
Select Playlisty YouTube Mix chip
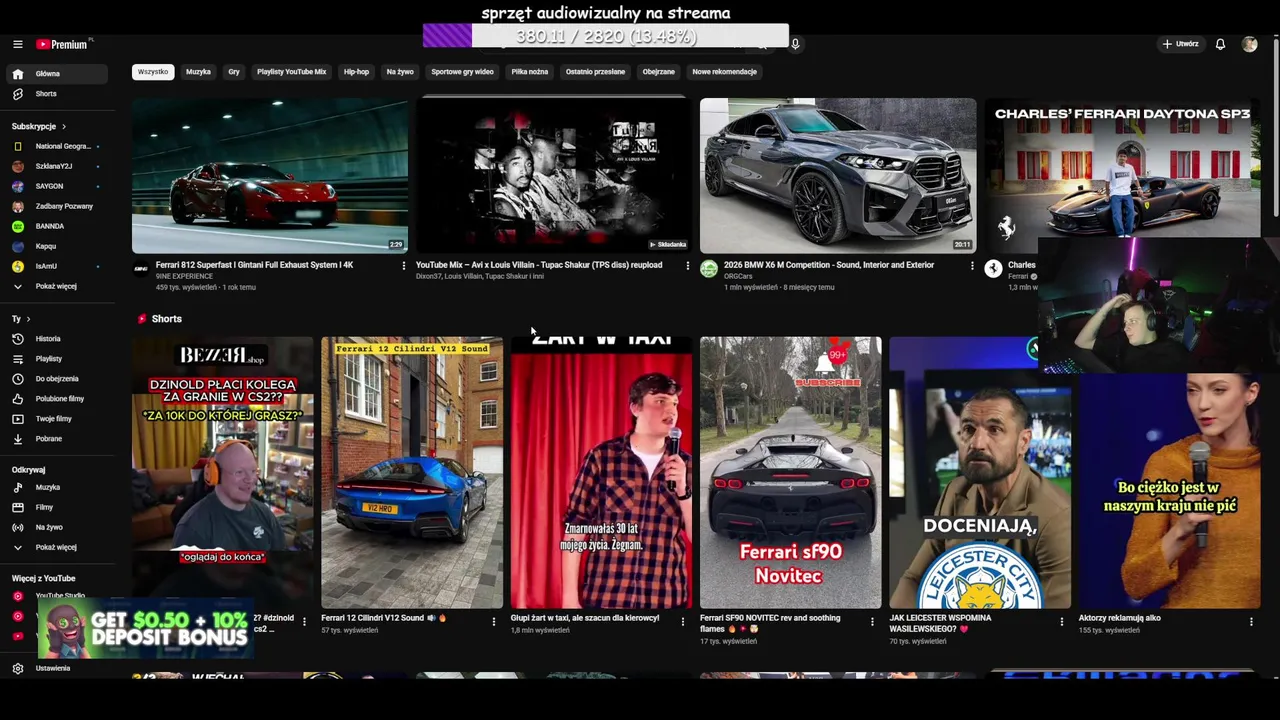click(x=291, y=72)
